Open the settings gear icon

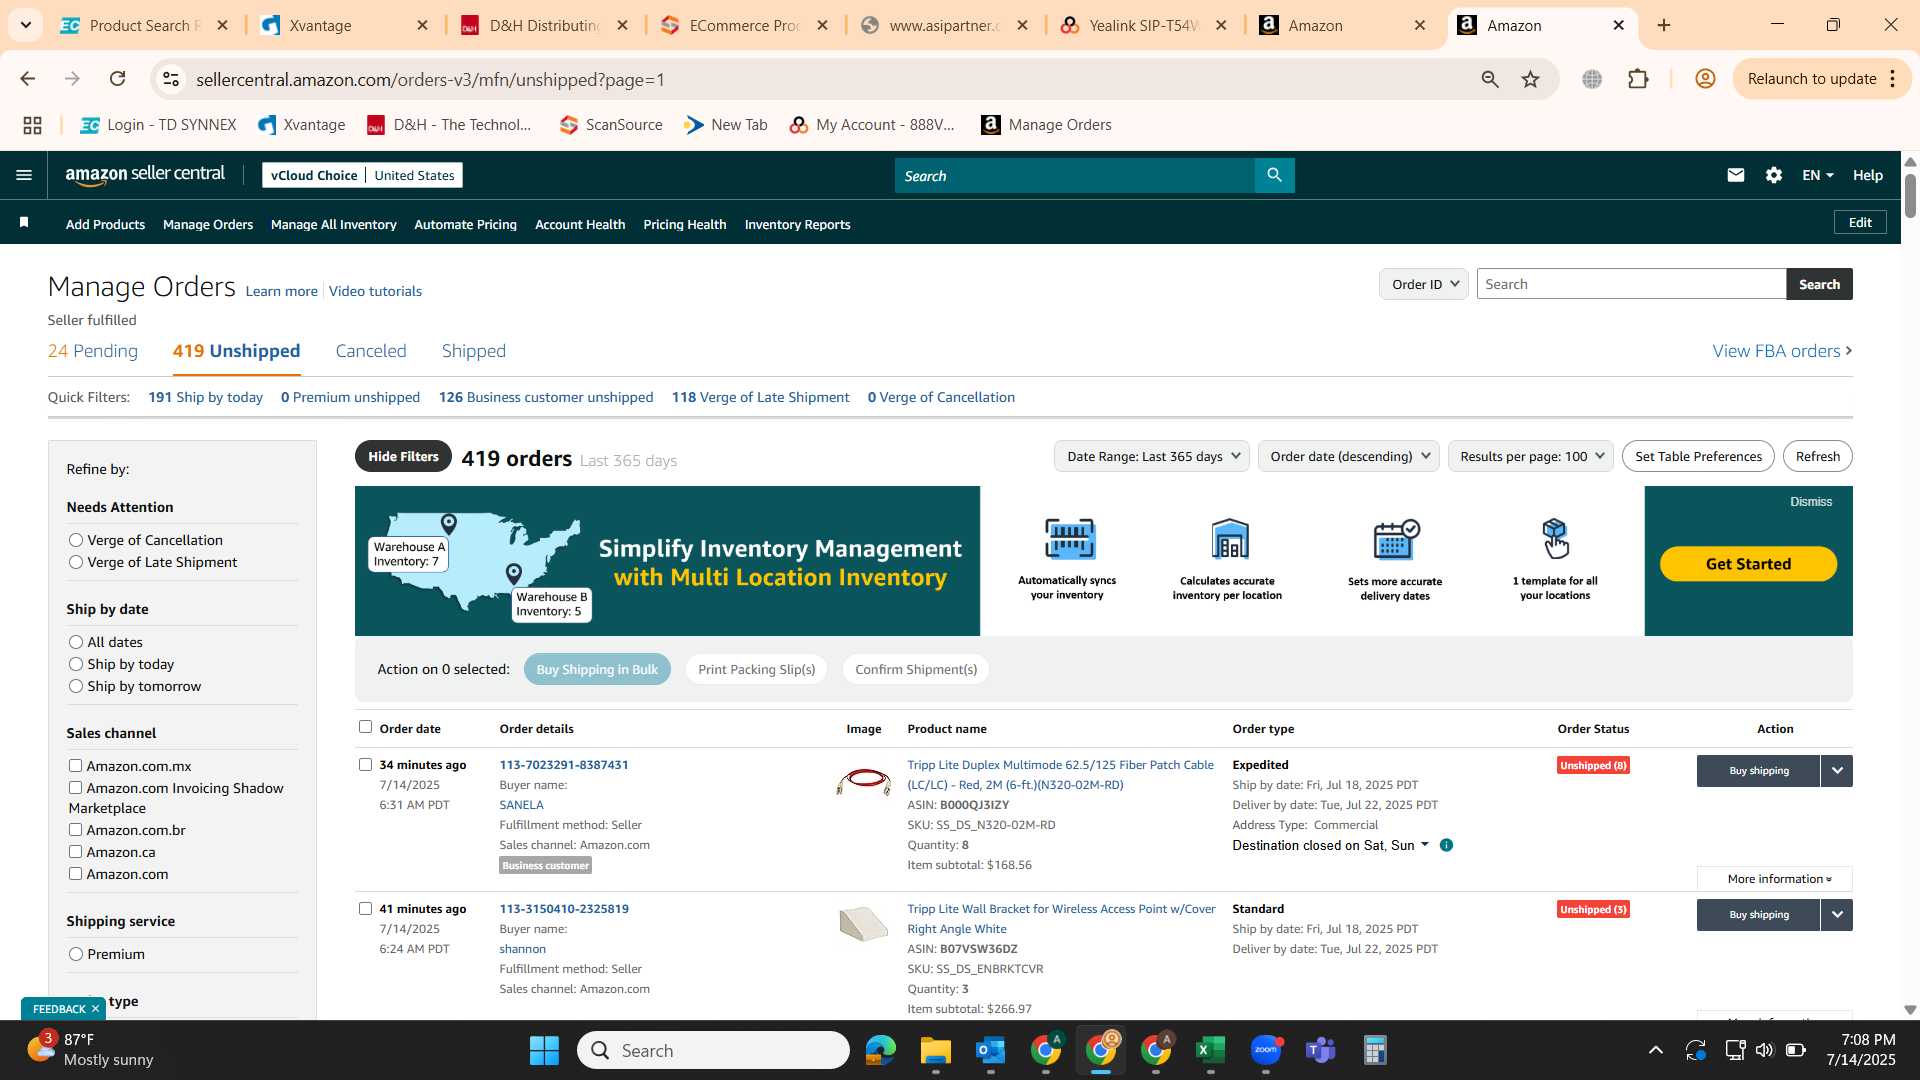(x=1773, y=175)
